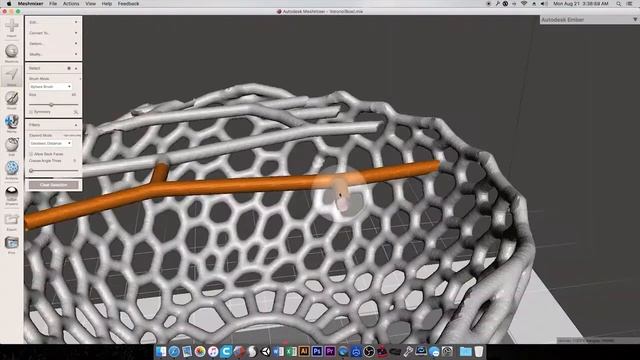This screenshot has height=360, width=640.
Task: Open the Geodesic Distance expand mode dropdown
Action: 50,143
